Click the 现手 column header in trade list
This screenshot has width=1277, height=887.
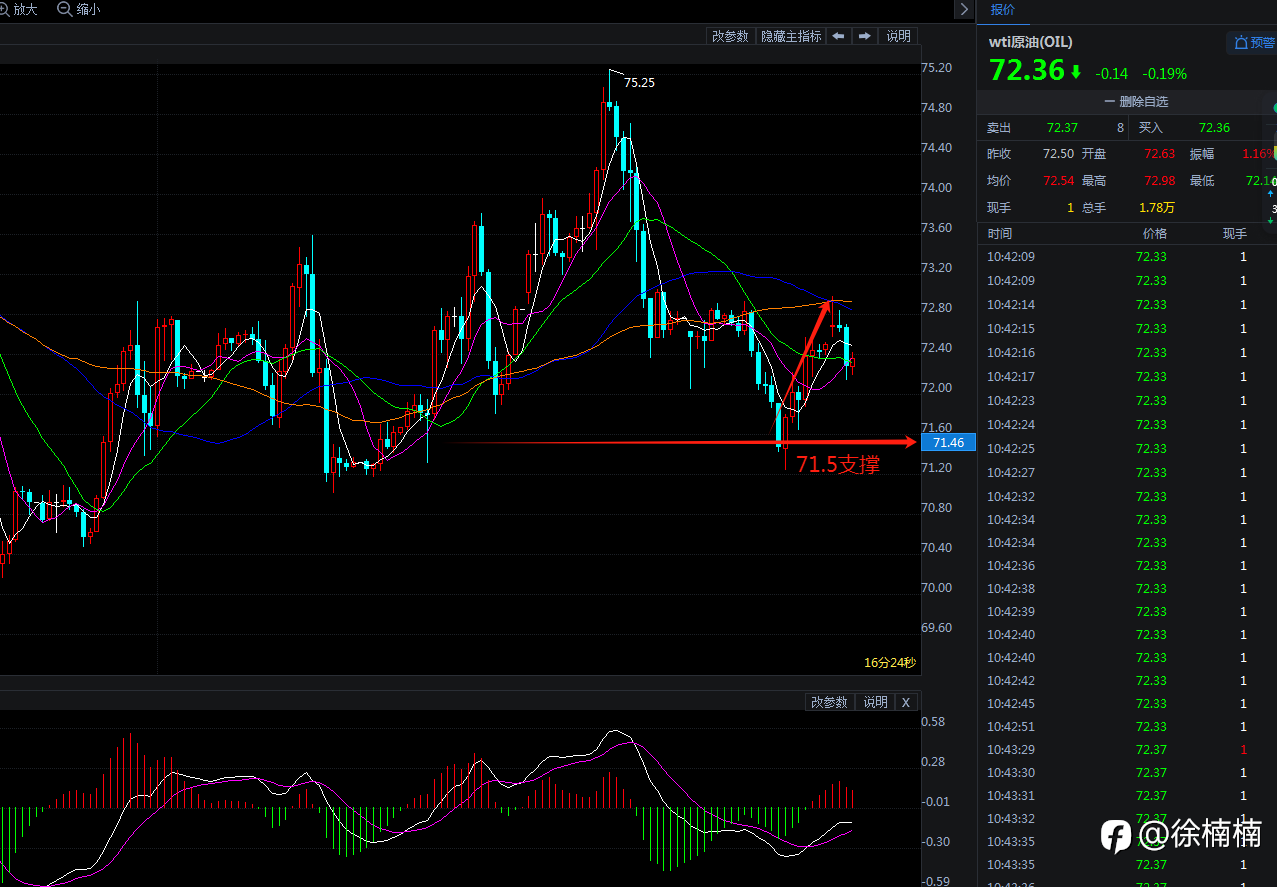coord(1235,234)
